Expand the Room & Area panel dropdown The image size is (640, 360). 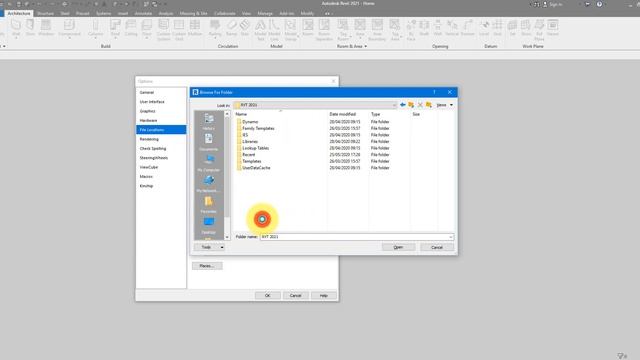coord(351,46)
